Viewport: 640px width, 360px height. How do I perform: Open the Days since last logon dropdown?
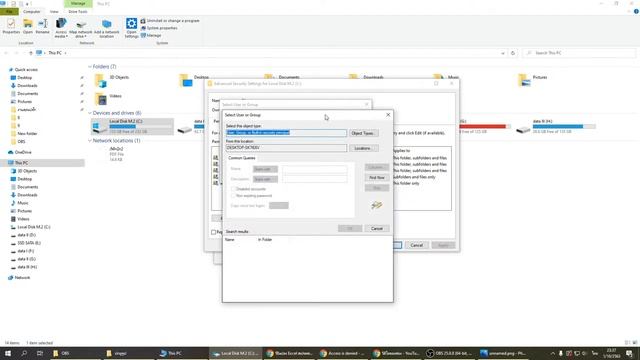click(279, 205)
